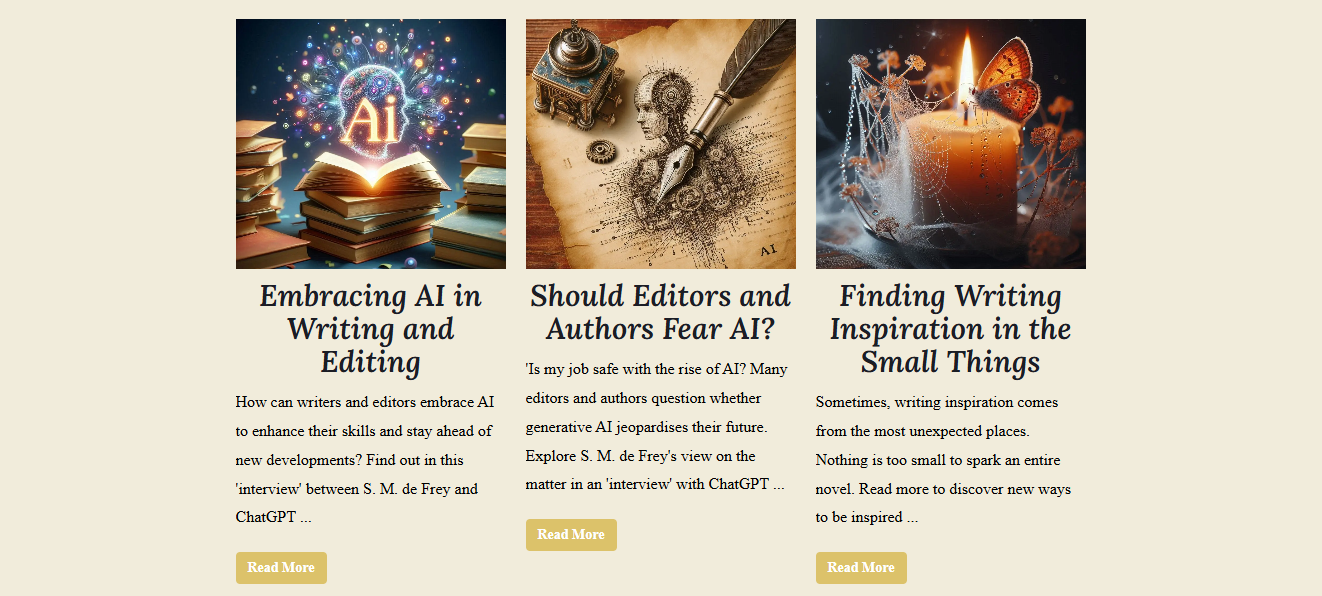The width and height of the screenshot is (1322, 596).
Task: Click excerpt starting 'Is my job safe'
Action: tap(657, 427)
